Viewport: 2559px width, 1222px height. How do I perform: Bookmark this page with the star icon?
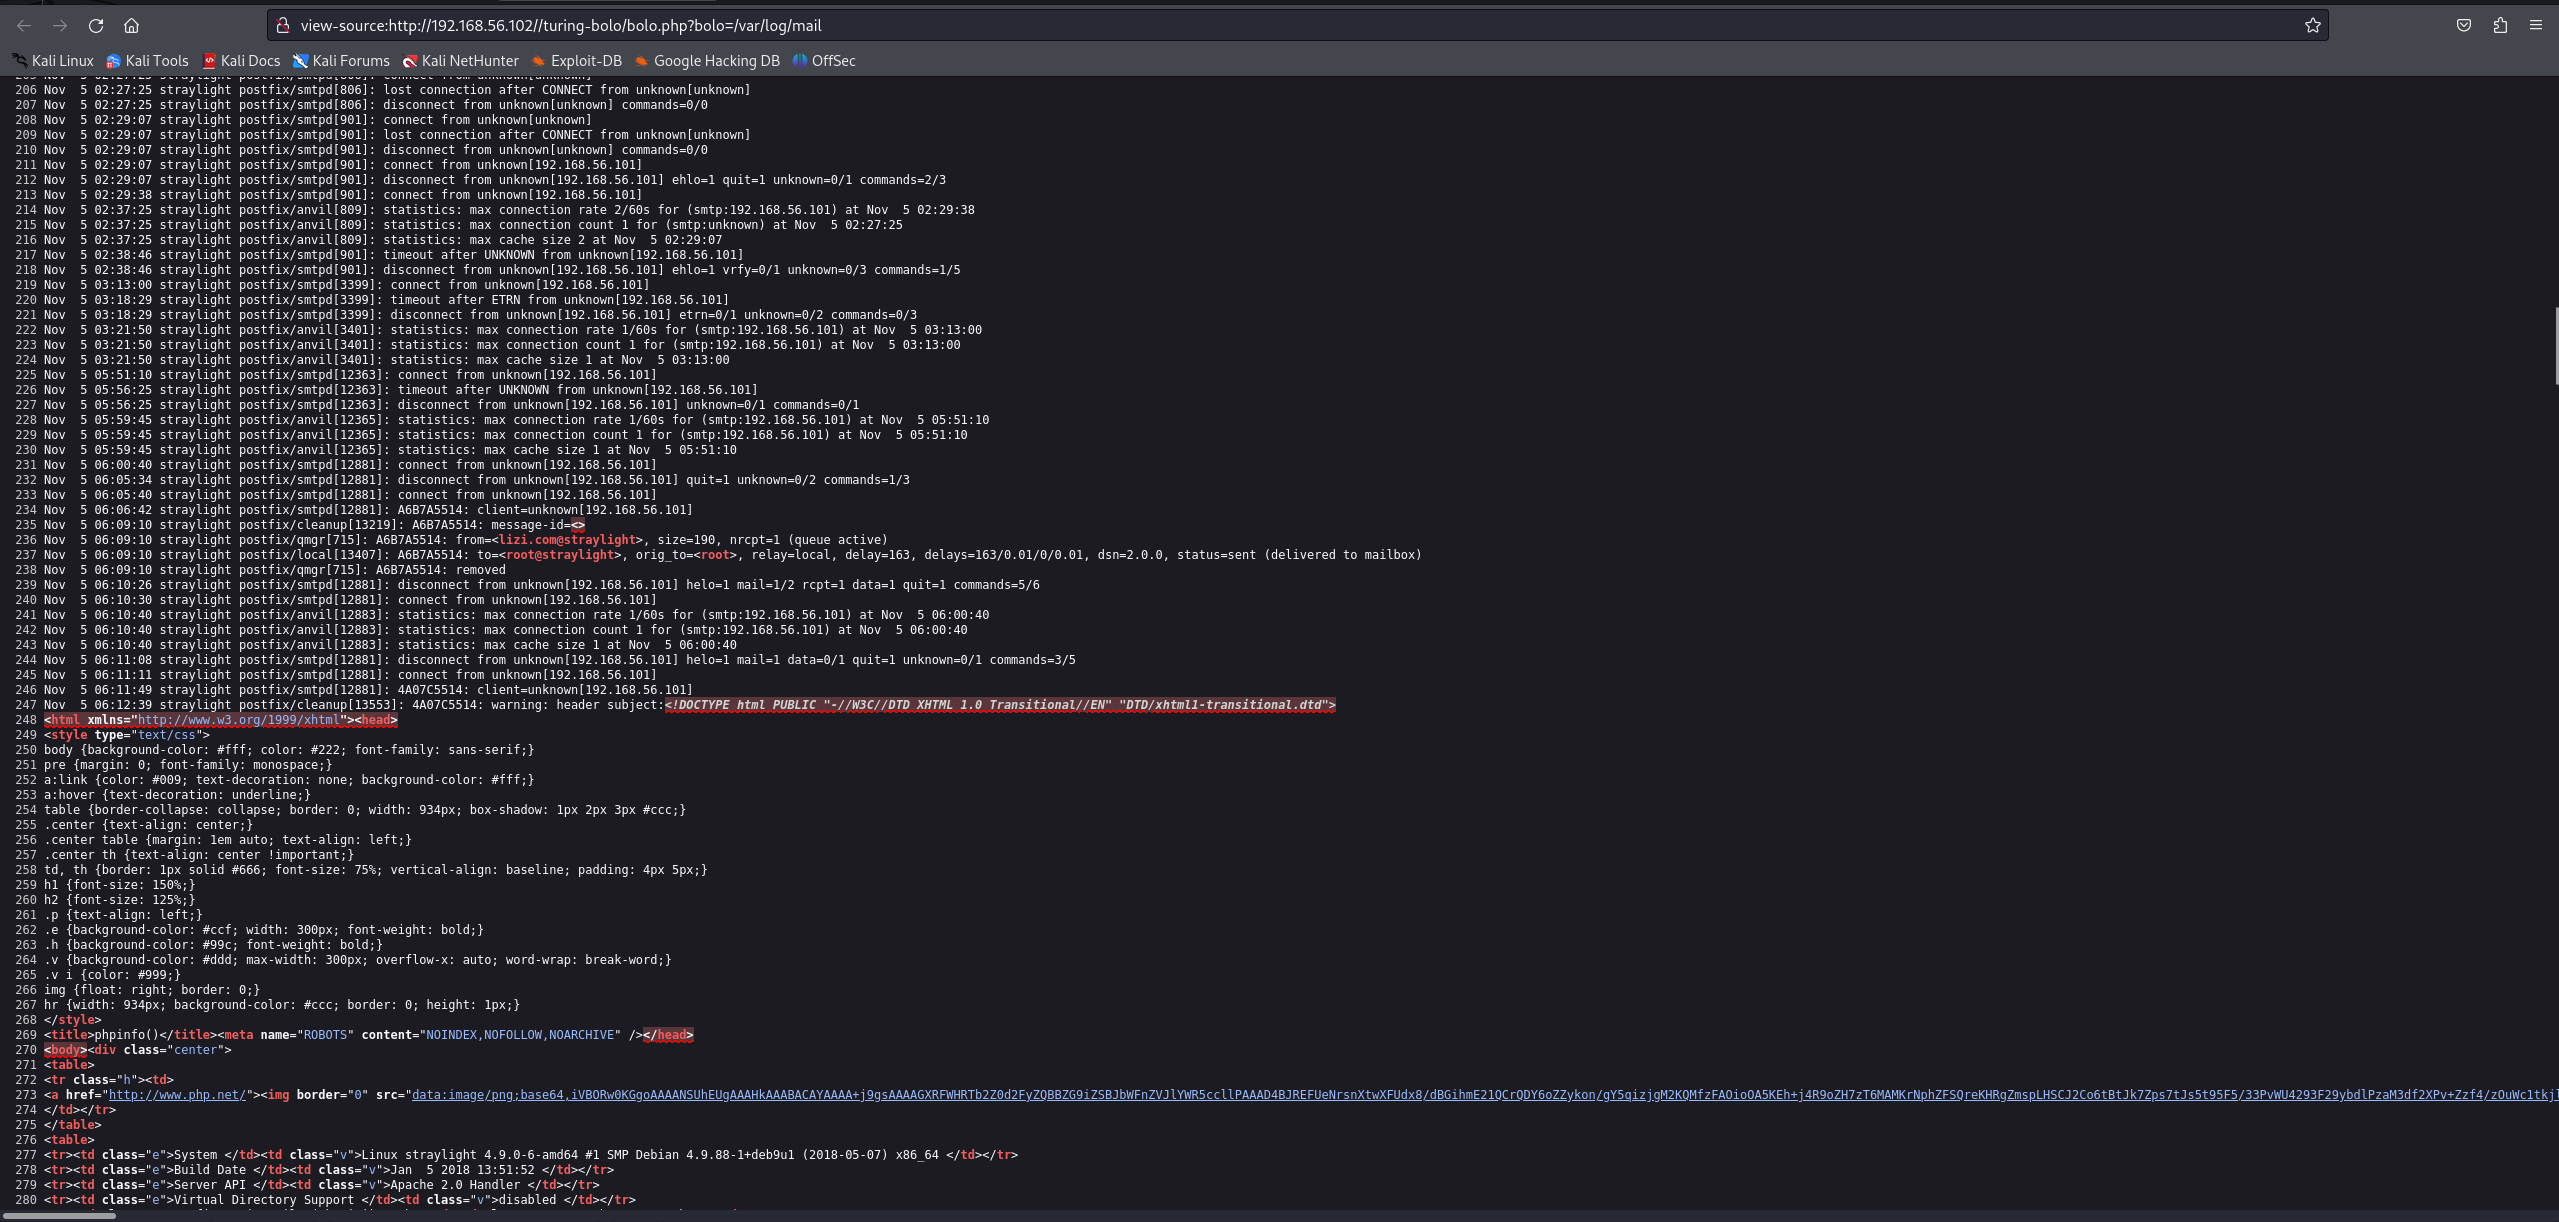tap(2312, 26)
